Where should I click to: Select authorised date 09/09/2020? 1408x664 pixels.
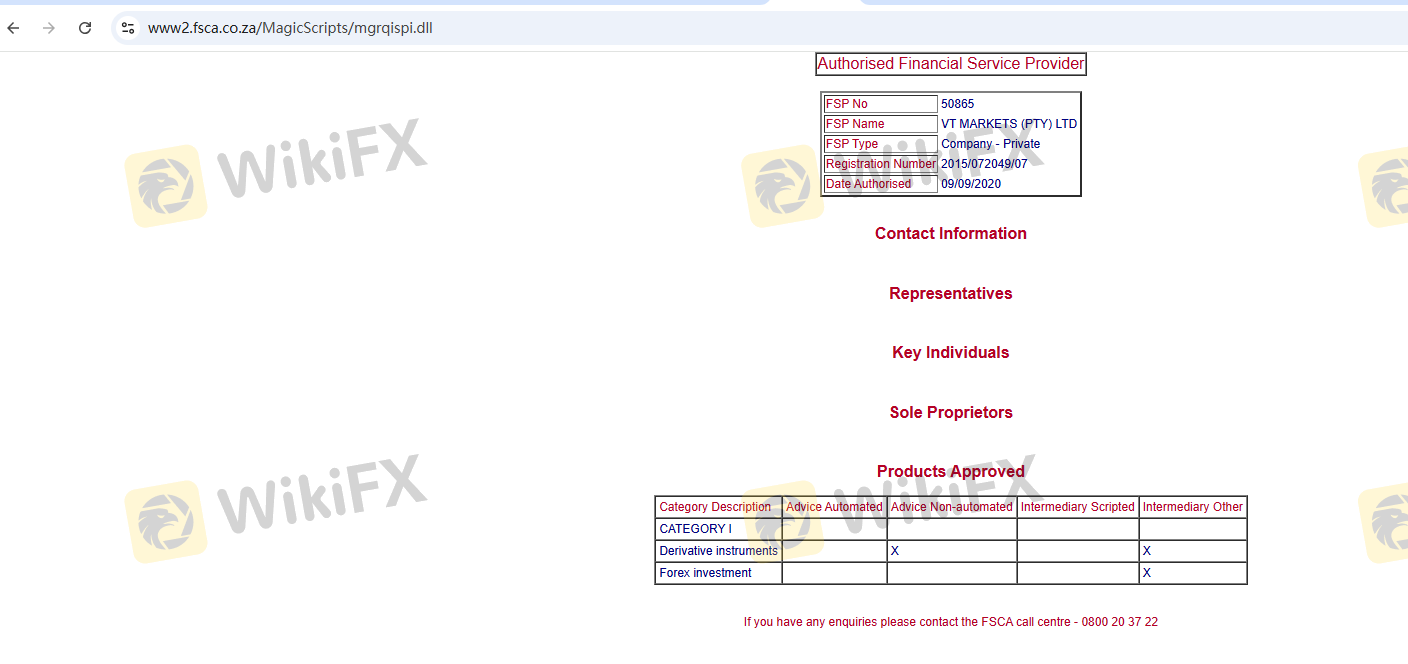coord(971,184)
